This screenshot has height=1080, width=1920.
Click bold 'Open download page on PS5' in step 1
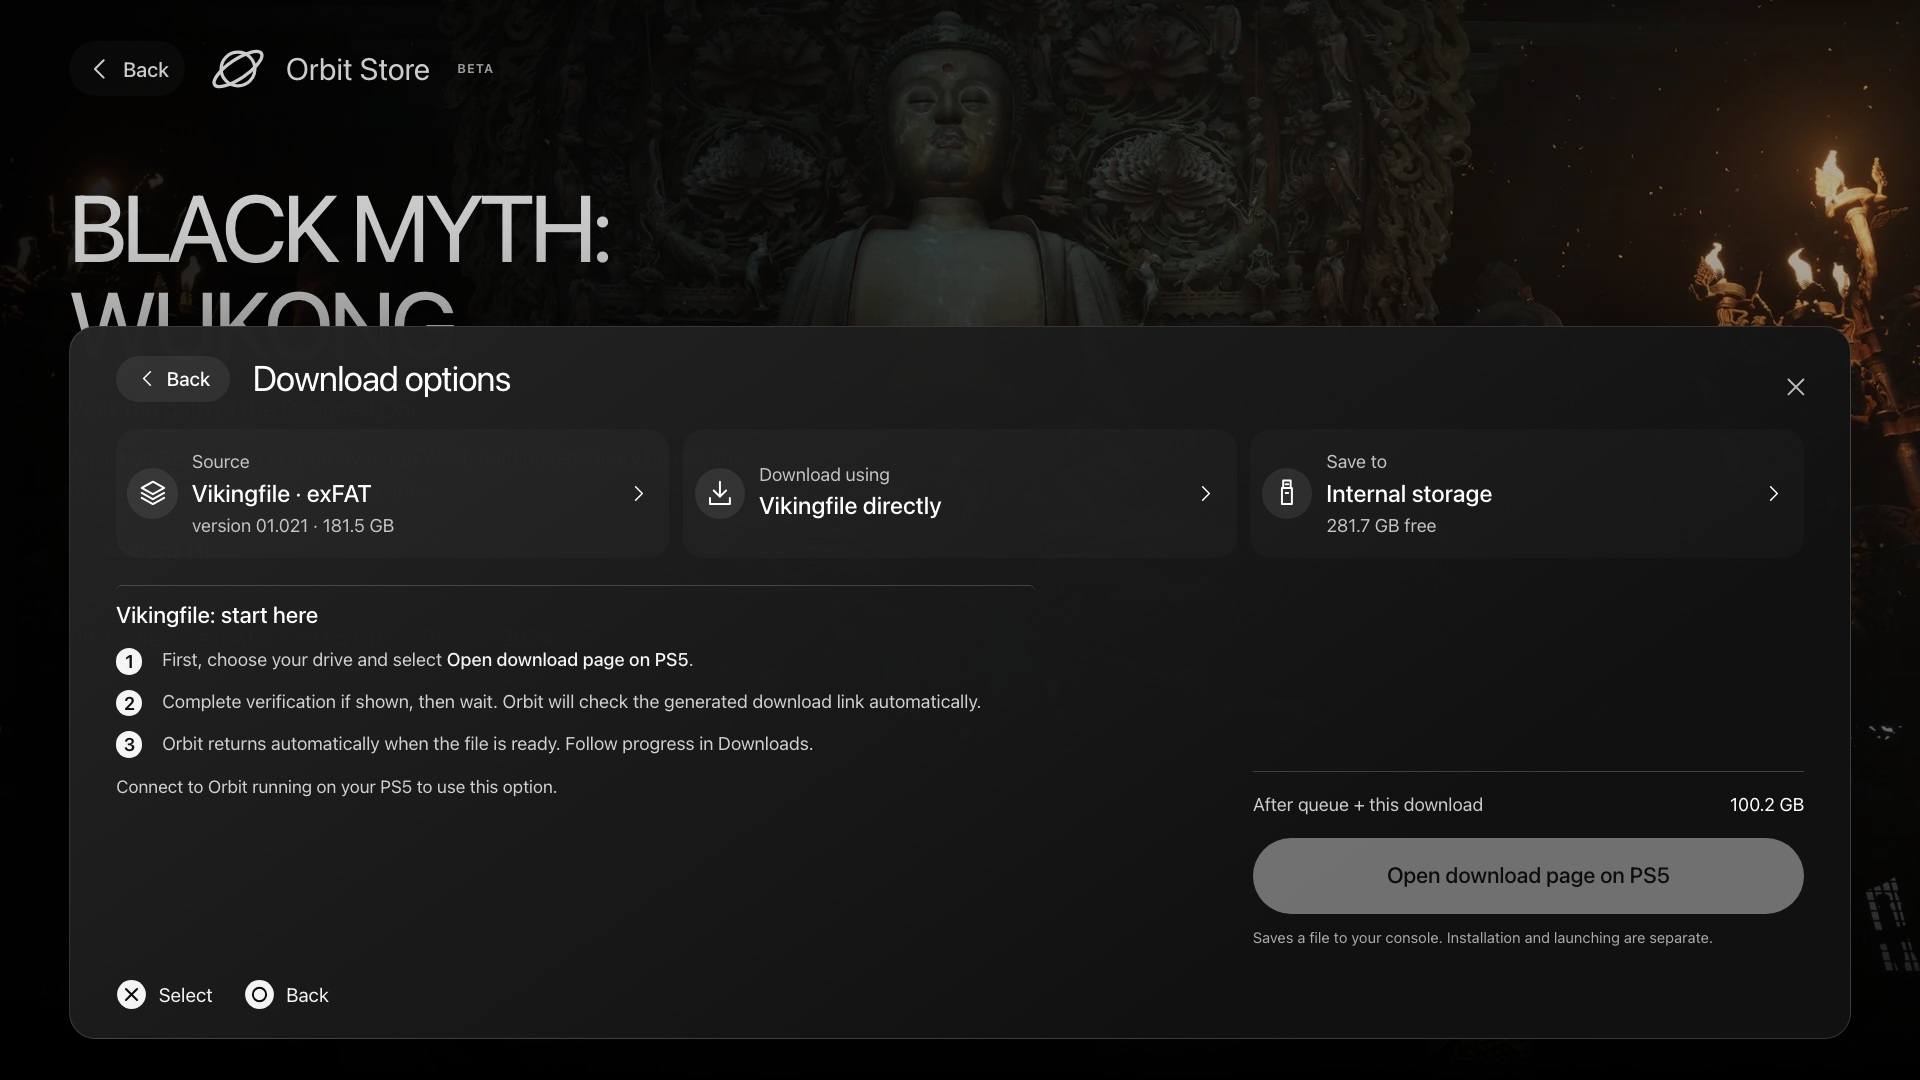[x=567, y=660]
